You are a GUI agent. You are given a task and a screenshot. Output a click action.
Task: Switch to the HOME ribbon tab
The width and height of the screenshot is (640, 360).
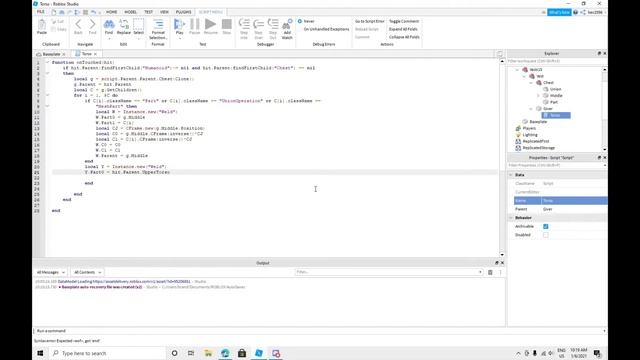point(111,12)
